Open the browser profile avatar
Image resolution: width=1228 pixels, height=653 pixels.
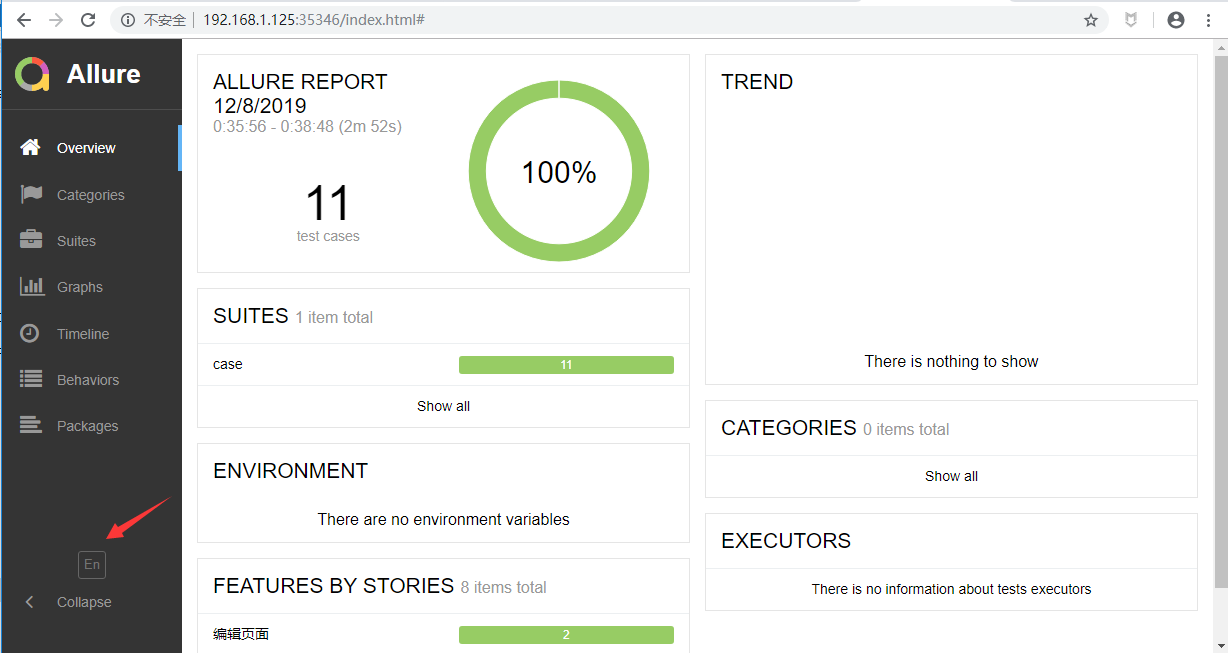(1176, 20)
